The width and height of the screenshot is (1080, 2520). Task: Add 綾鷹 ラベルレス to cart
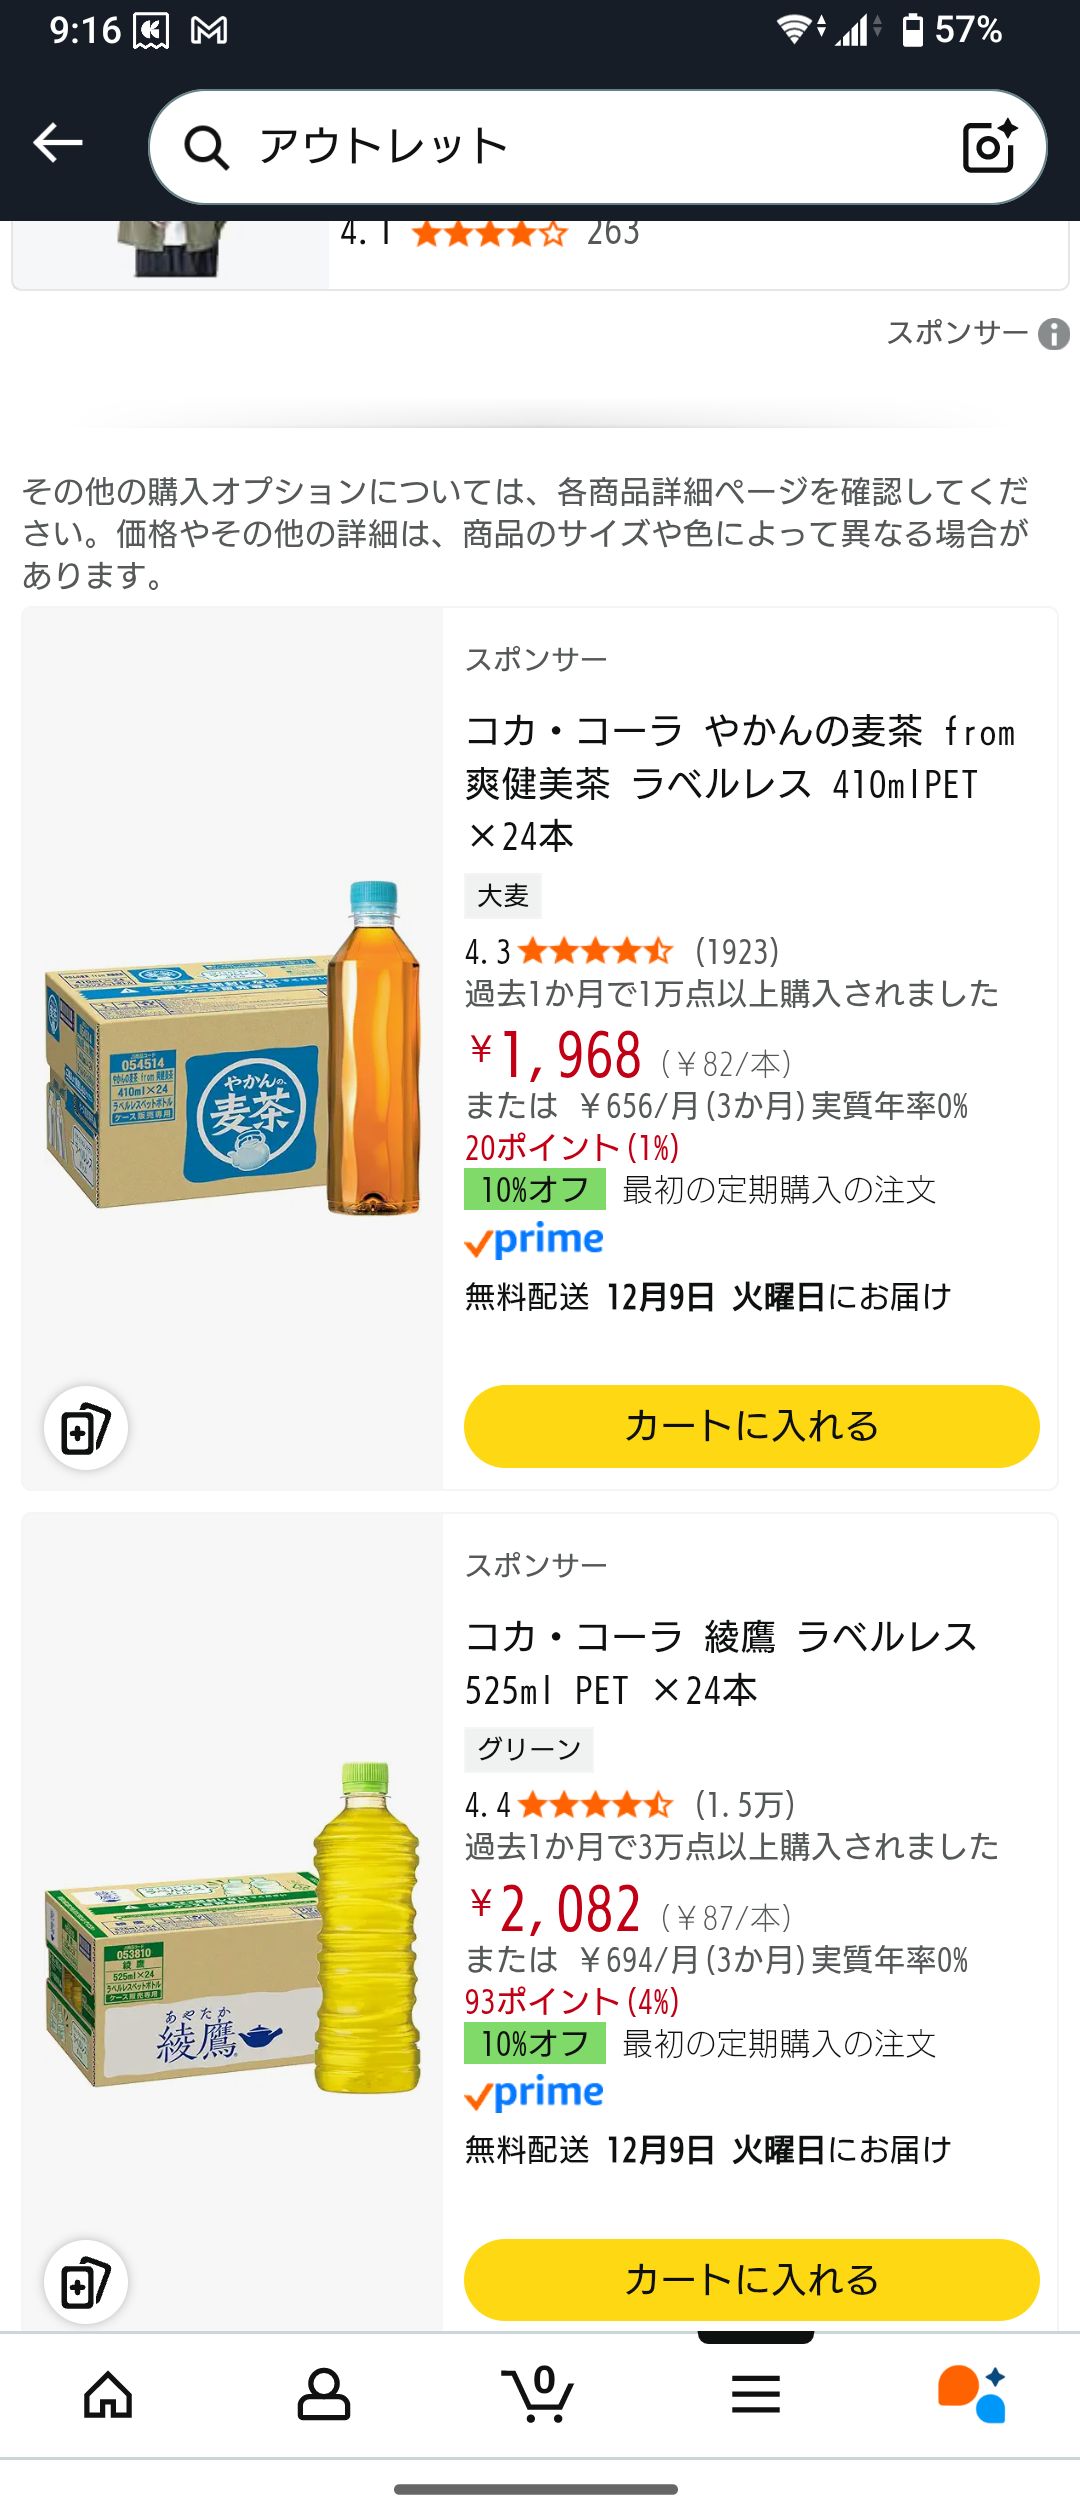coord(751,2280)
